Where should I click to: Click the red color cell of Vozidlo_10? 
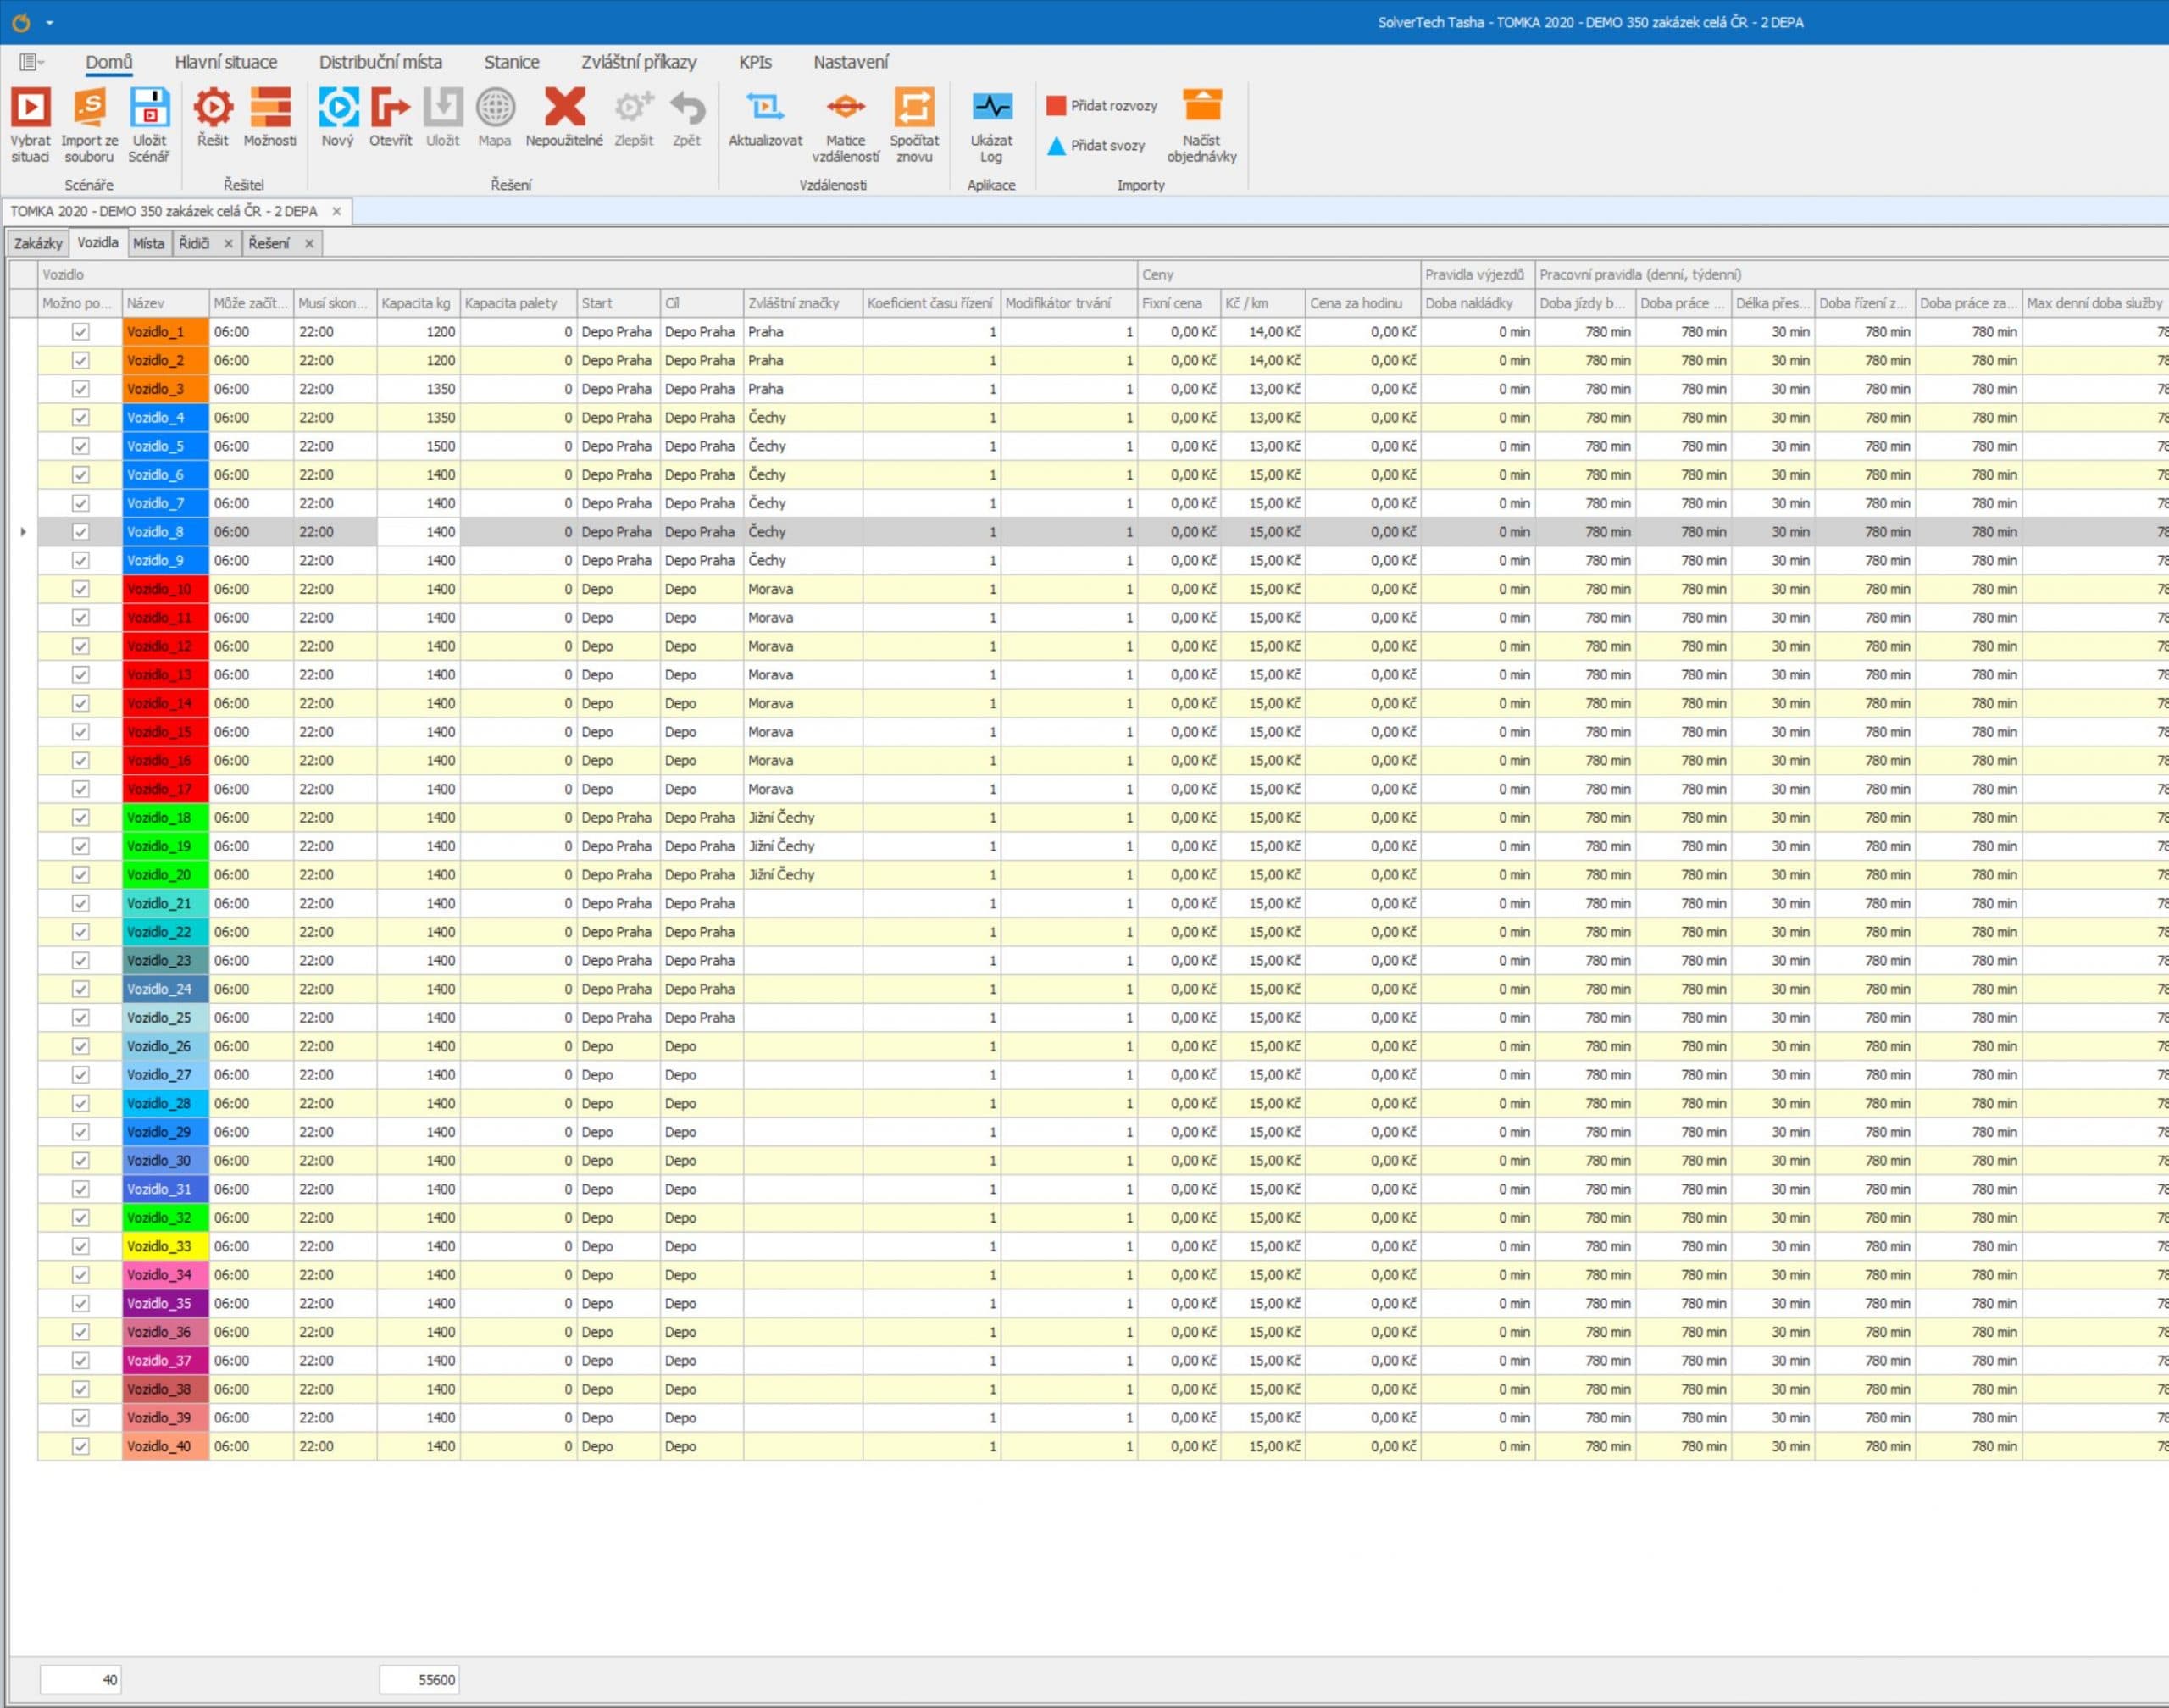pyautogui.click(x=165, y=589)
